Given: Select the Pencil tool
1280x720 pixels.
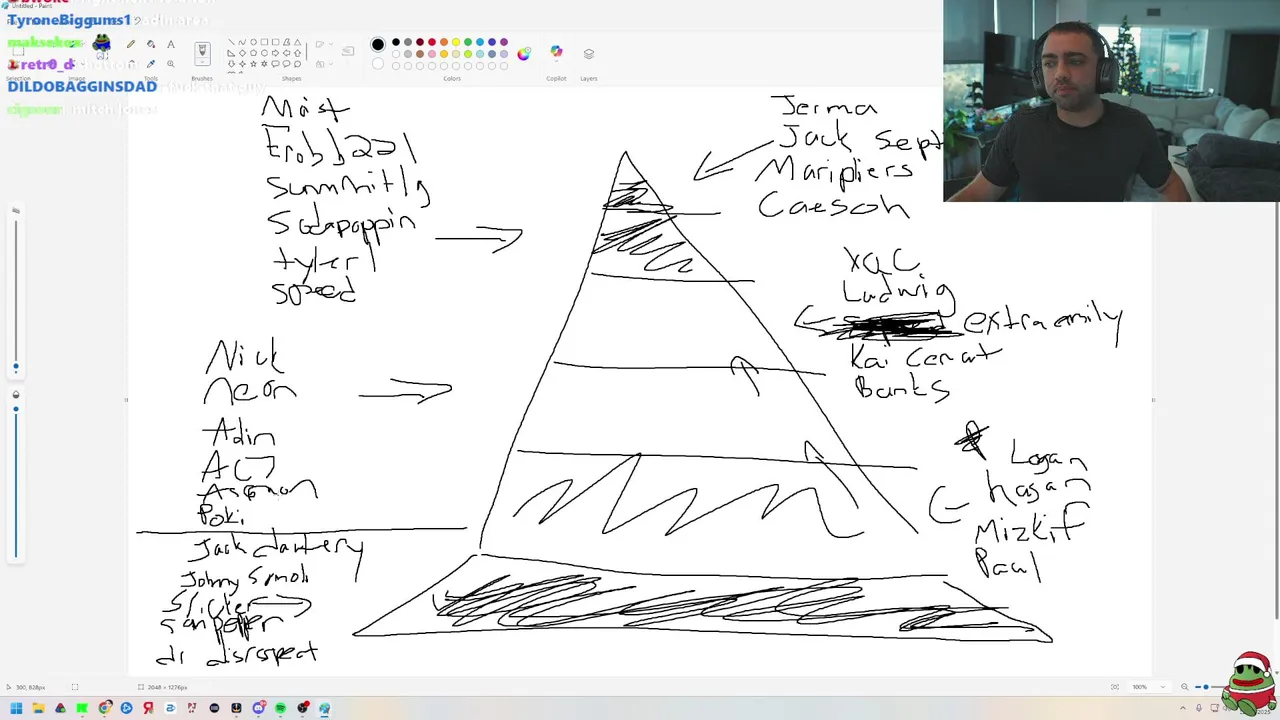Looking at the screenshot, I should point(131,44).
